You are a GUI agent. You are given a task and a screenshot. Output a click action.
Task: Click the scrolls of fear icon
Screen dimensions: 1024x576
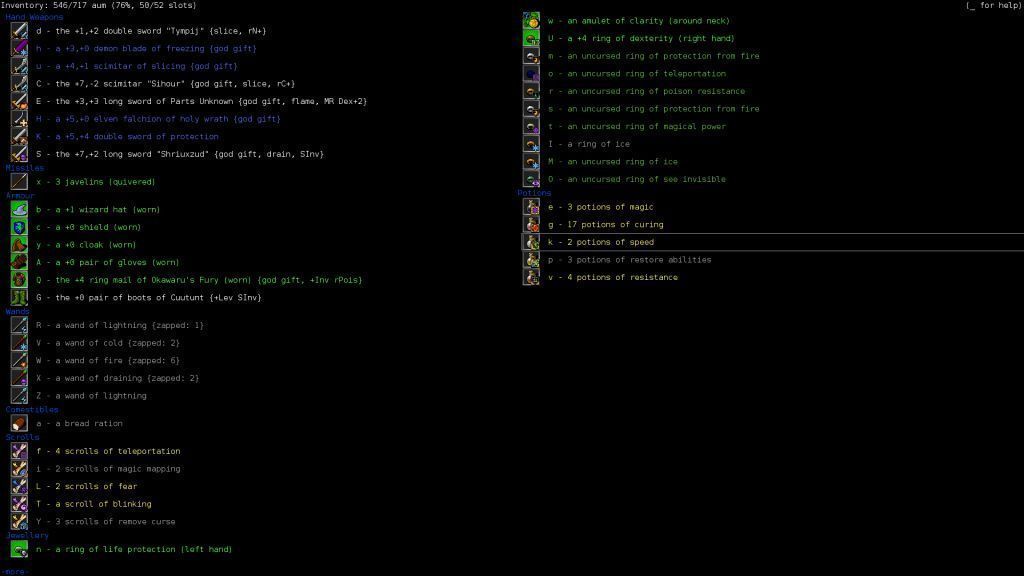(x=19, y=487)
